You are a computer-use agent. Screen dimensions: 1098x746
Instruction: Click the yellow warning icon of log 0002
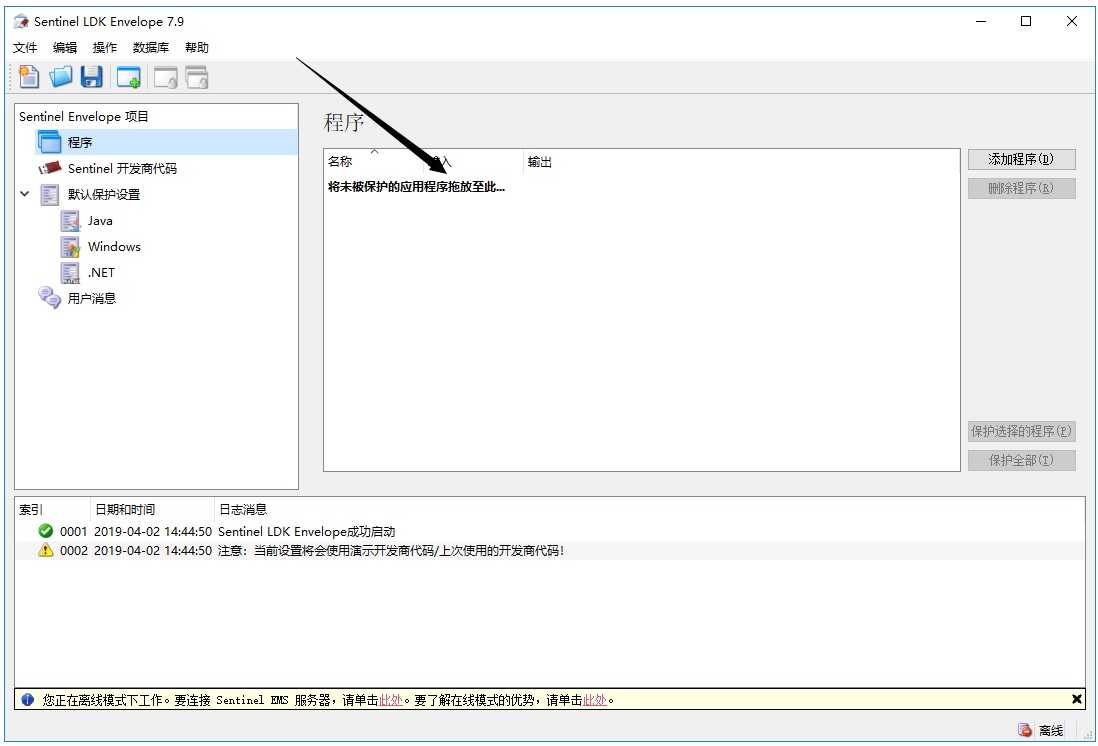pyautogui.click(x=46, y=550)
